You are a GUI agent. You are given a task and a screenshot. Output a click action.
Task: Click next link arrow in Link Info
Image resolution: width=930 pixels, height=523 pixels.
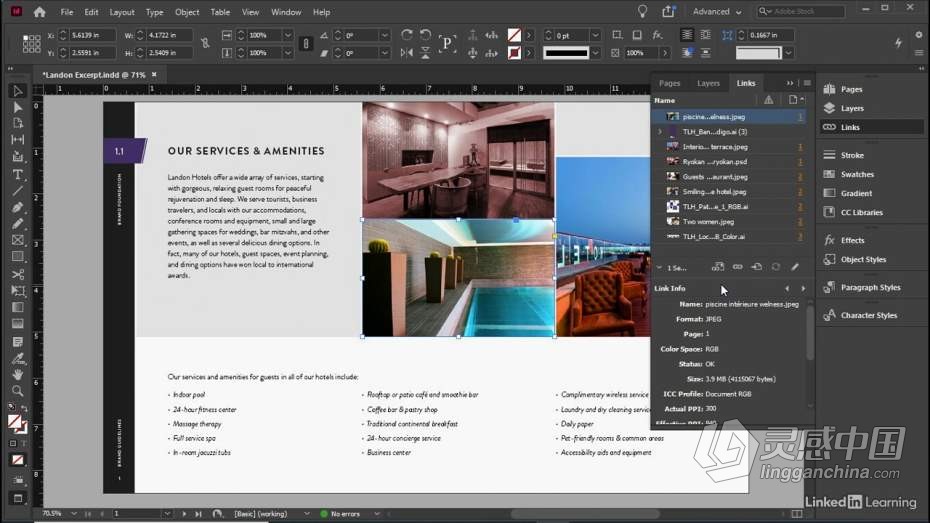[x=804, y=288]
